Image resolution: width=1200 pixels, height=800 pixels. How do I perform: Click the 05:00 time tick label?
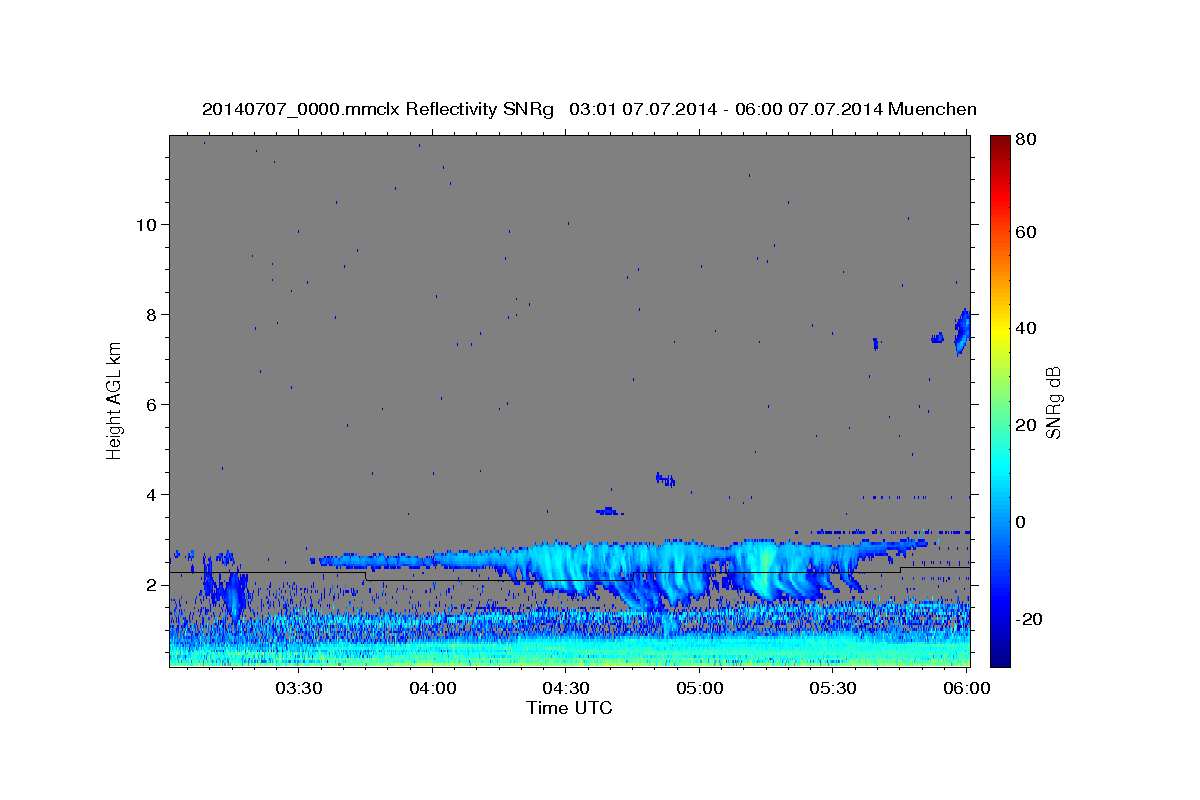[700, 689]
